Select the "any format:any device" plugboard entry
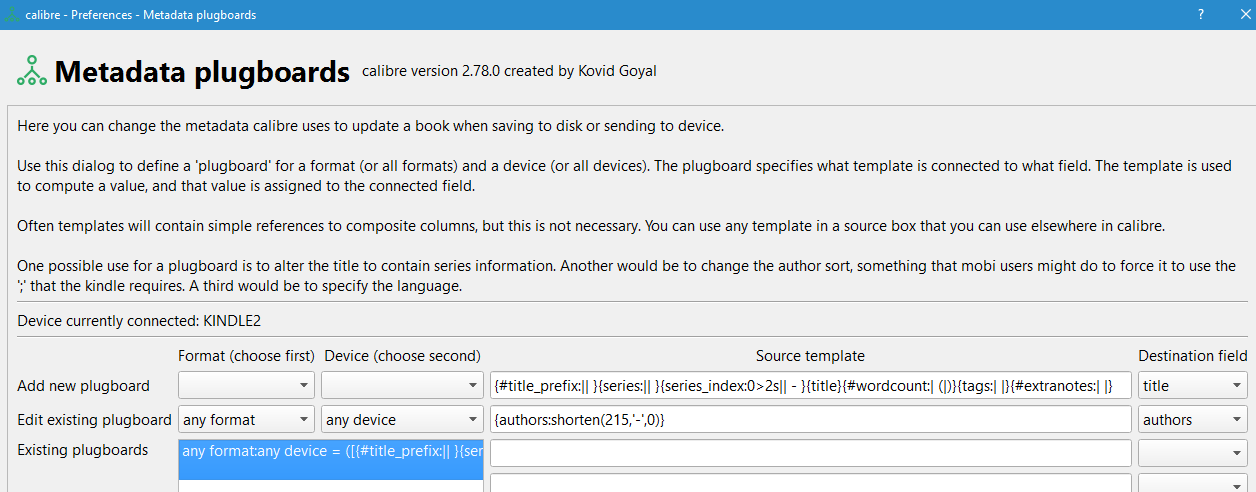 [331, 451]
